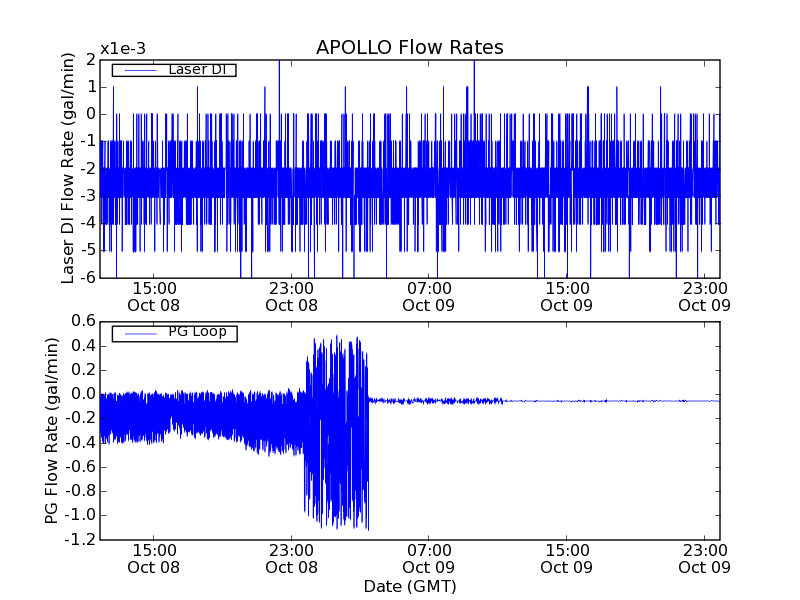Click the 0.6 tick on the PG plot axis
This screenshot has width=800, height=600.
(82, 321)
